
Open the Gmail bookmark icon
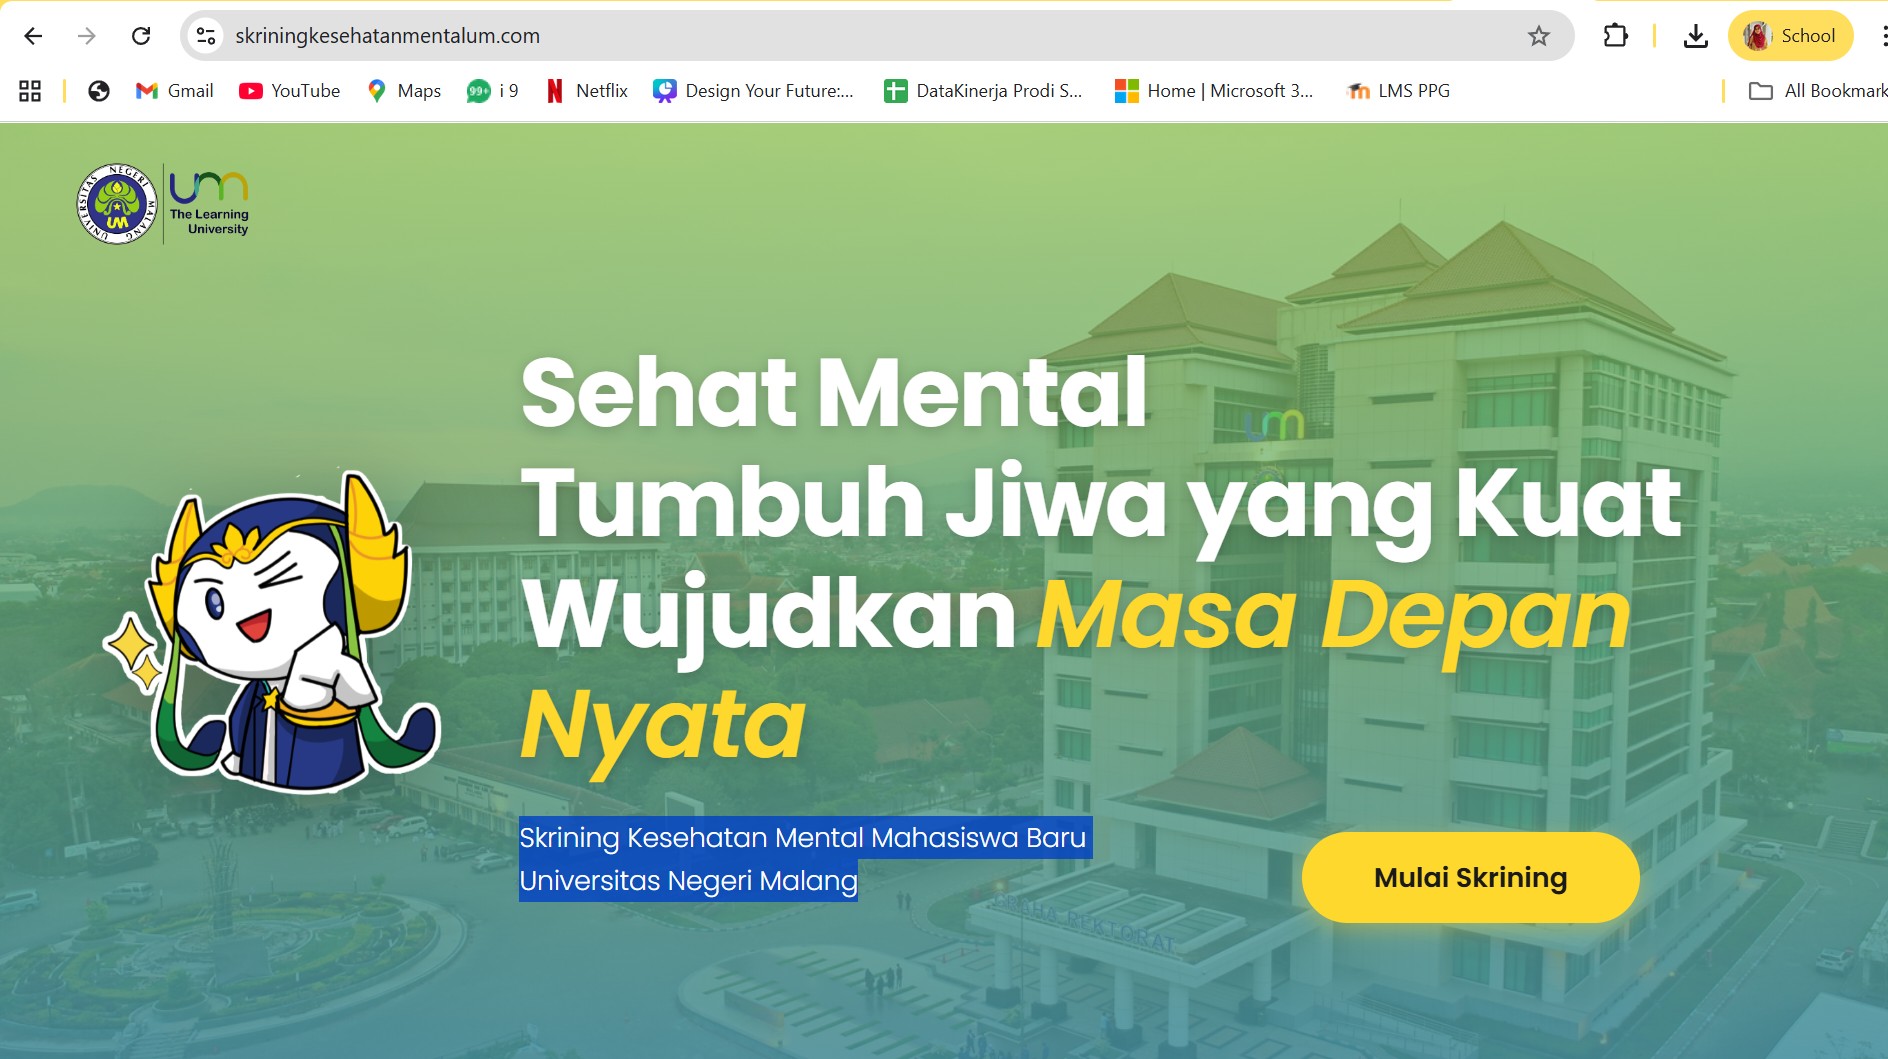146,90
